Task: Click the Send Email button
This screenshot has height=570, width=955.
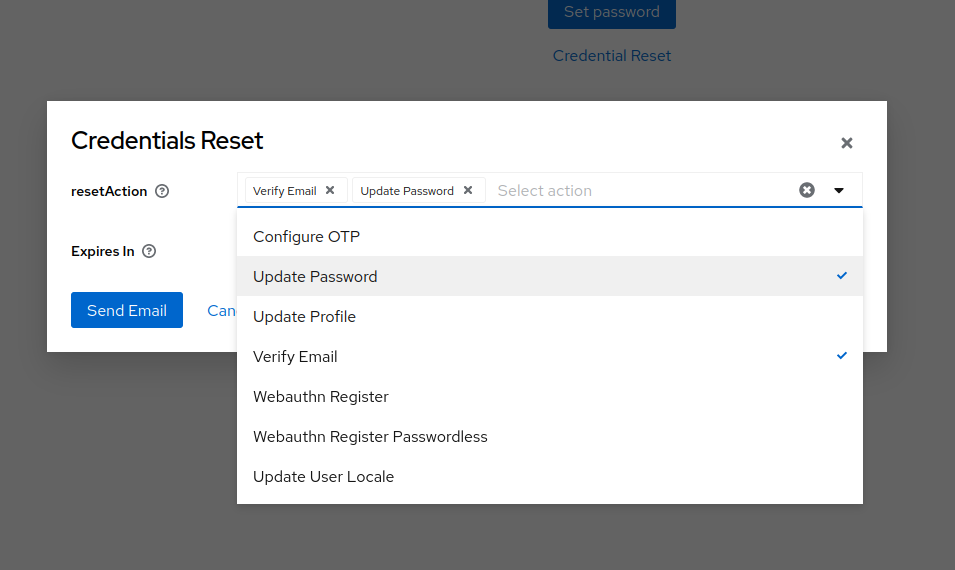Action: click(127, 310)
